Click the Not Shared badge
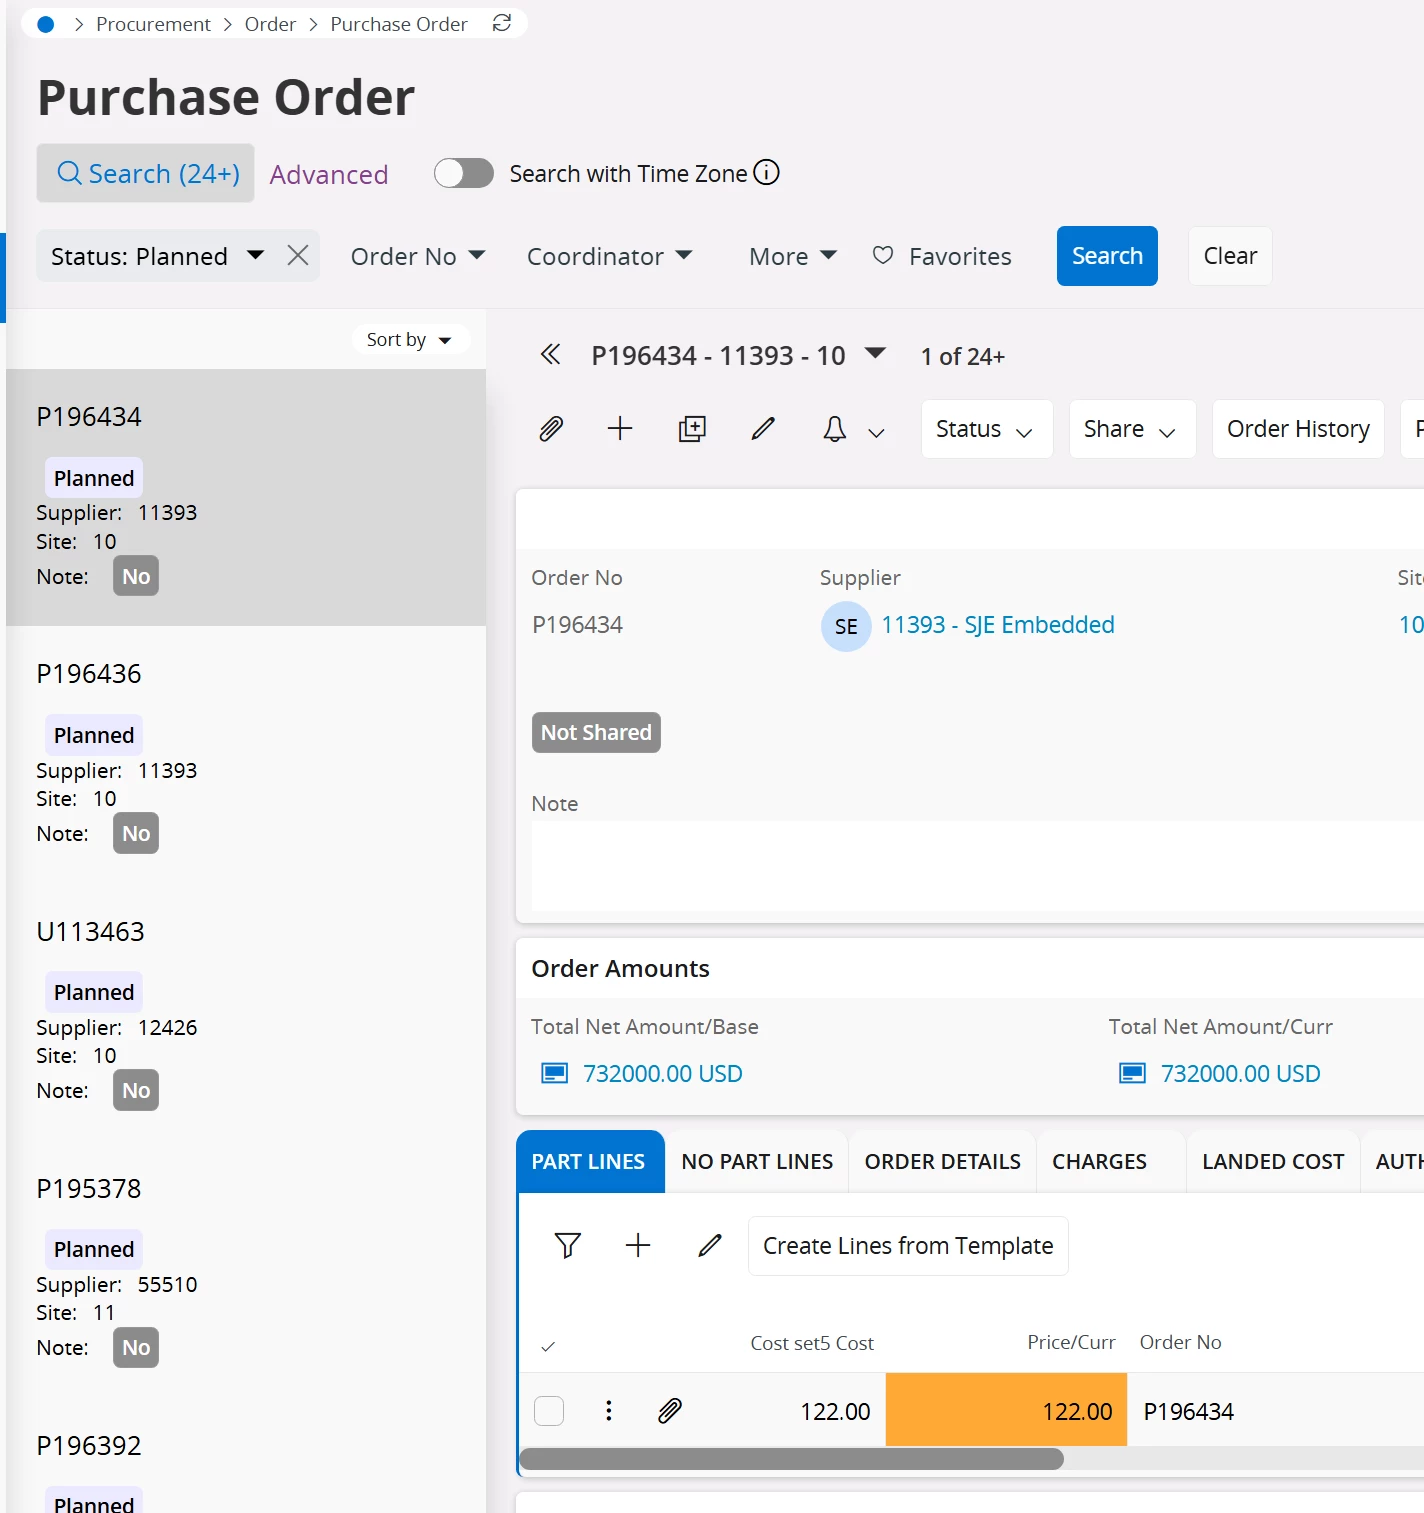1424x1513 pixels. click(x=596, y=732)
